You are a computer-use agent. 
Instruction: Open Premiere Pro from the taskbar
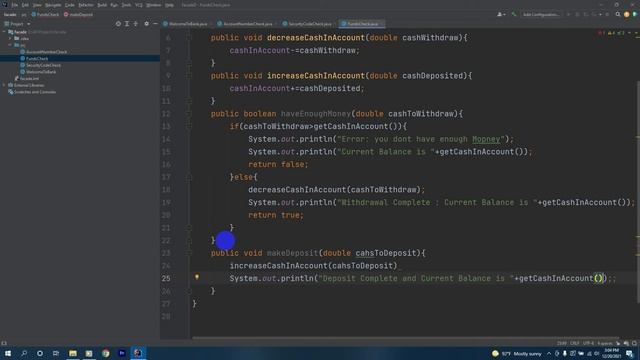point(122,353)
